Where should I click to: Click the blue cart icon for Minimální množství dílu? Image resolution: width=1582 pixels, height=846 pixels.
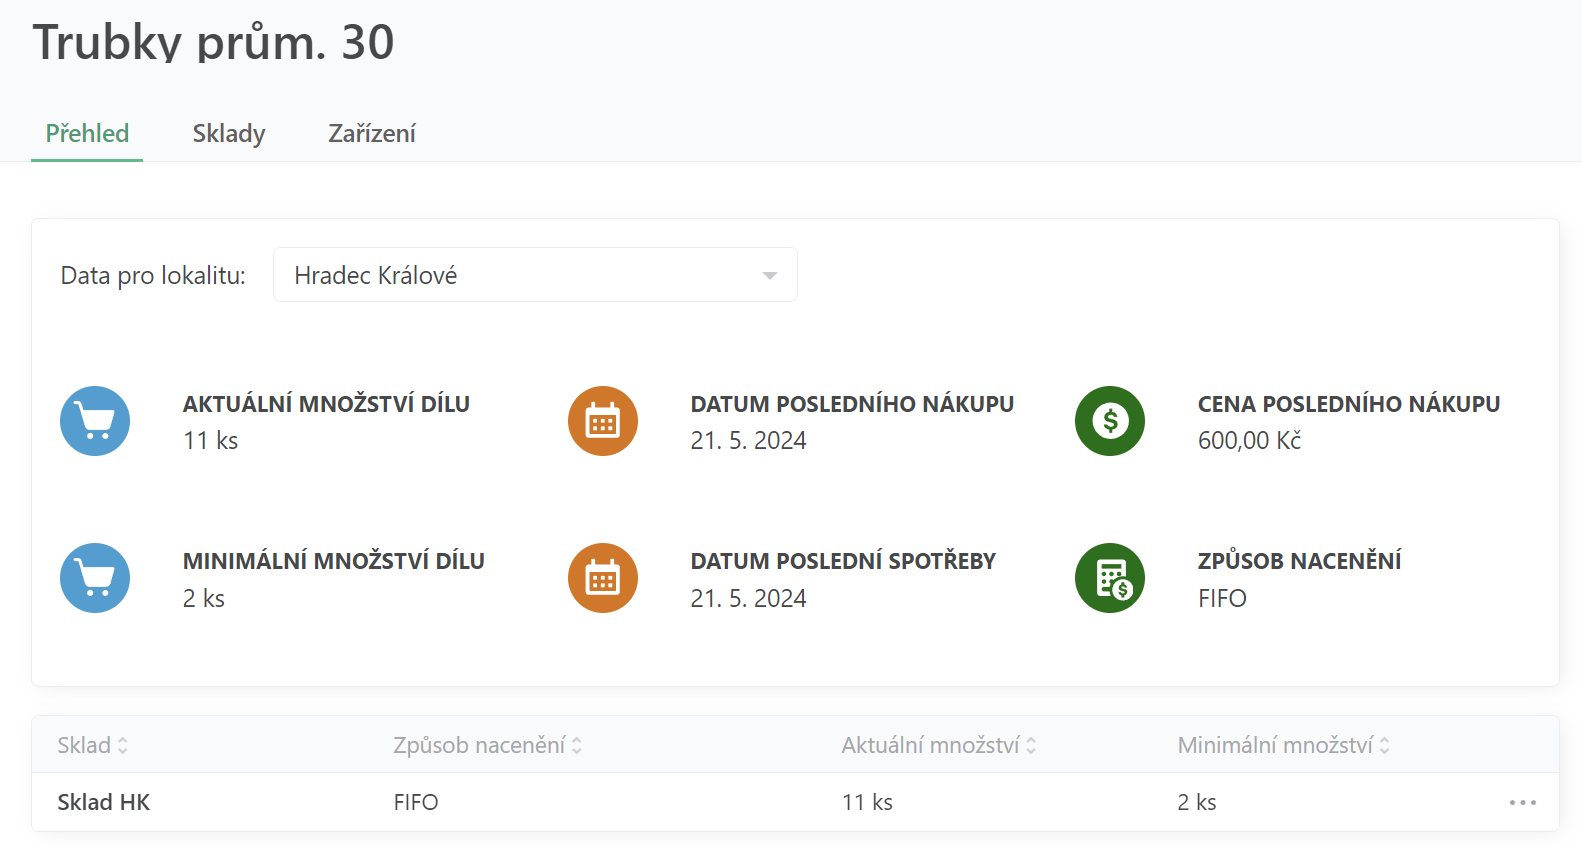click(95, 578)
